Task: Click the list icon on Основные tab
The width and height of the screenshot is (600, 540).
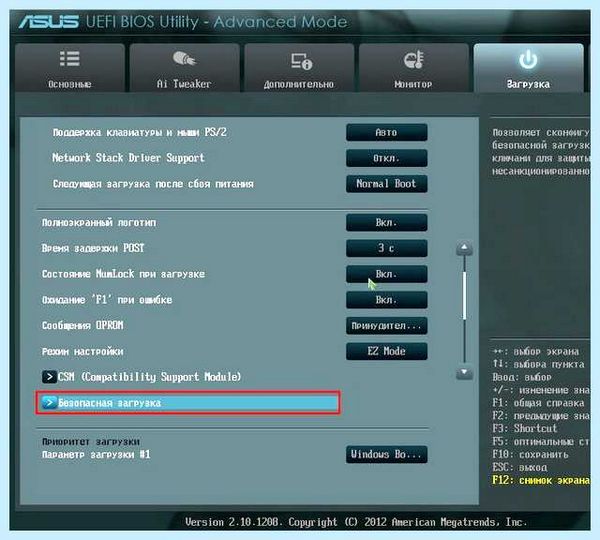Action: [70, 59]
